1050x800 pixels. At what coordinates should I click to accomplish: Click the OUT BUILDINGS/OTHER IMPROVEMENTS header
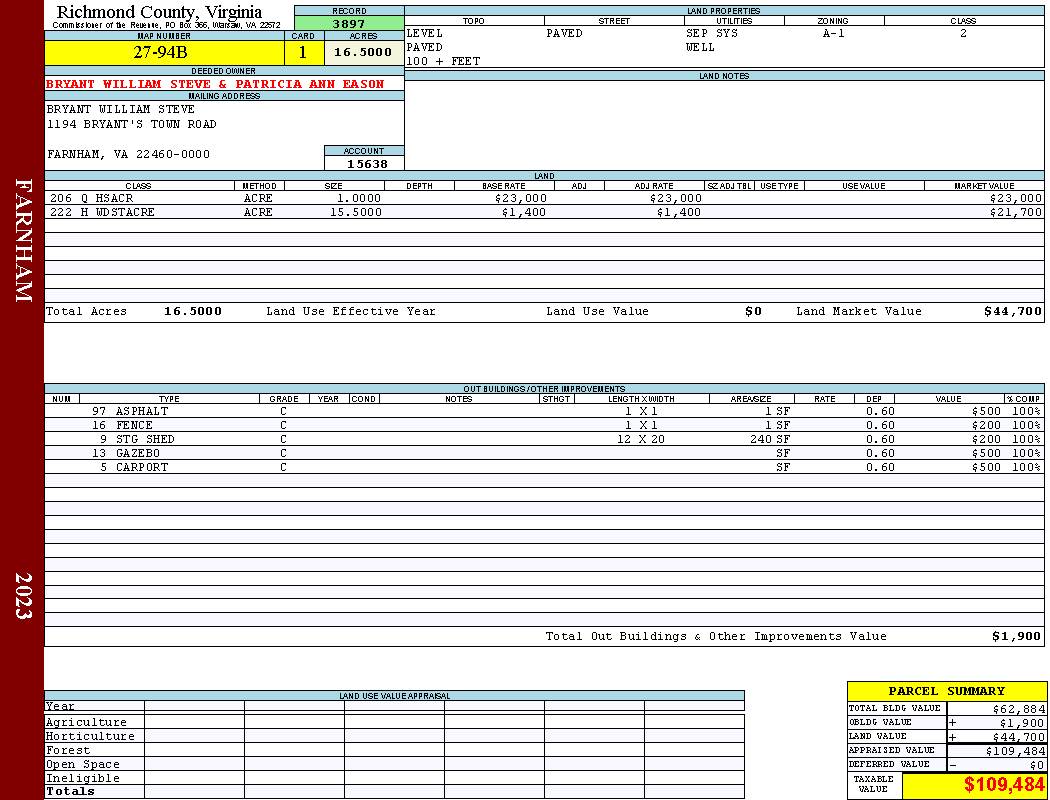544,389
